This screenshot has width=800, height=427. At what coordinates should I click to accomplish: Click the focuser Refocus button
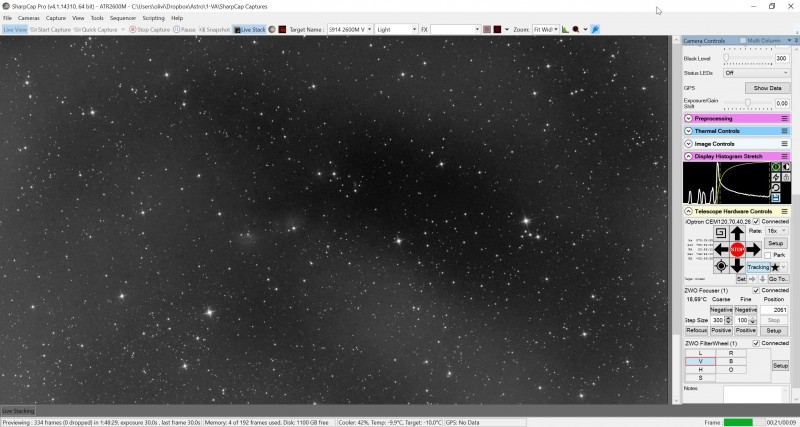pyautogui.click(x=696, y=331)
